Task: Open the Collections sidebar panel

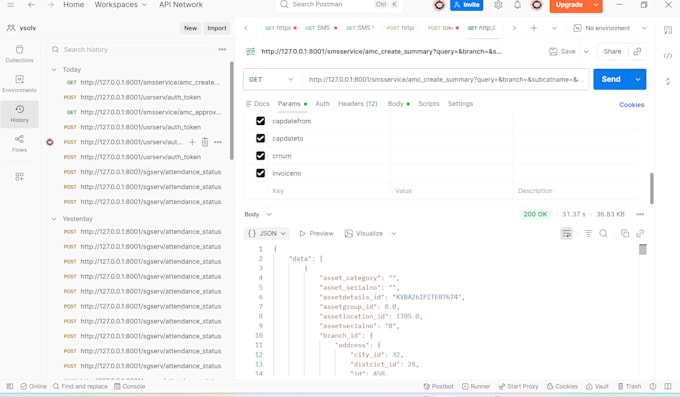Action: coord(19,54)
